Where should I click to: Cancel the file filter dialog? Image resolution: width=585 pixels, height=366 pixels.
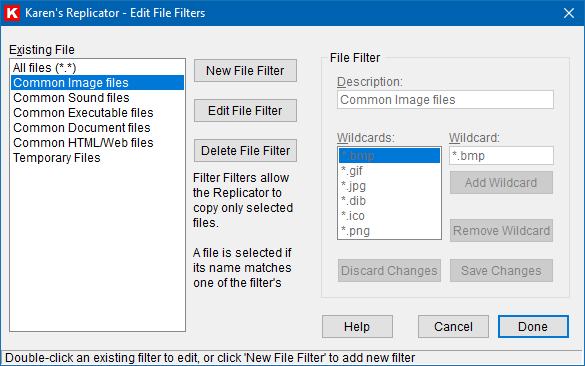(x=453, y=326)
